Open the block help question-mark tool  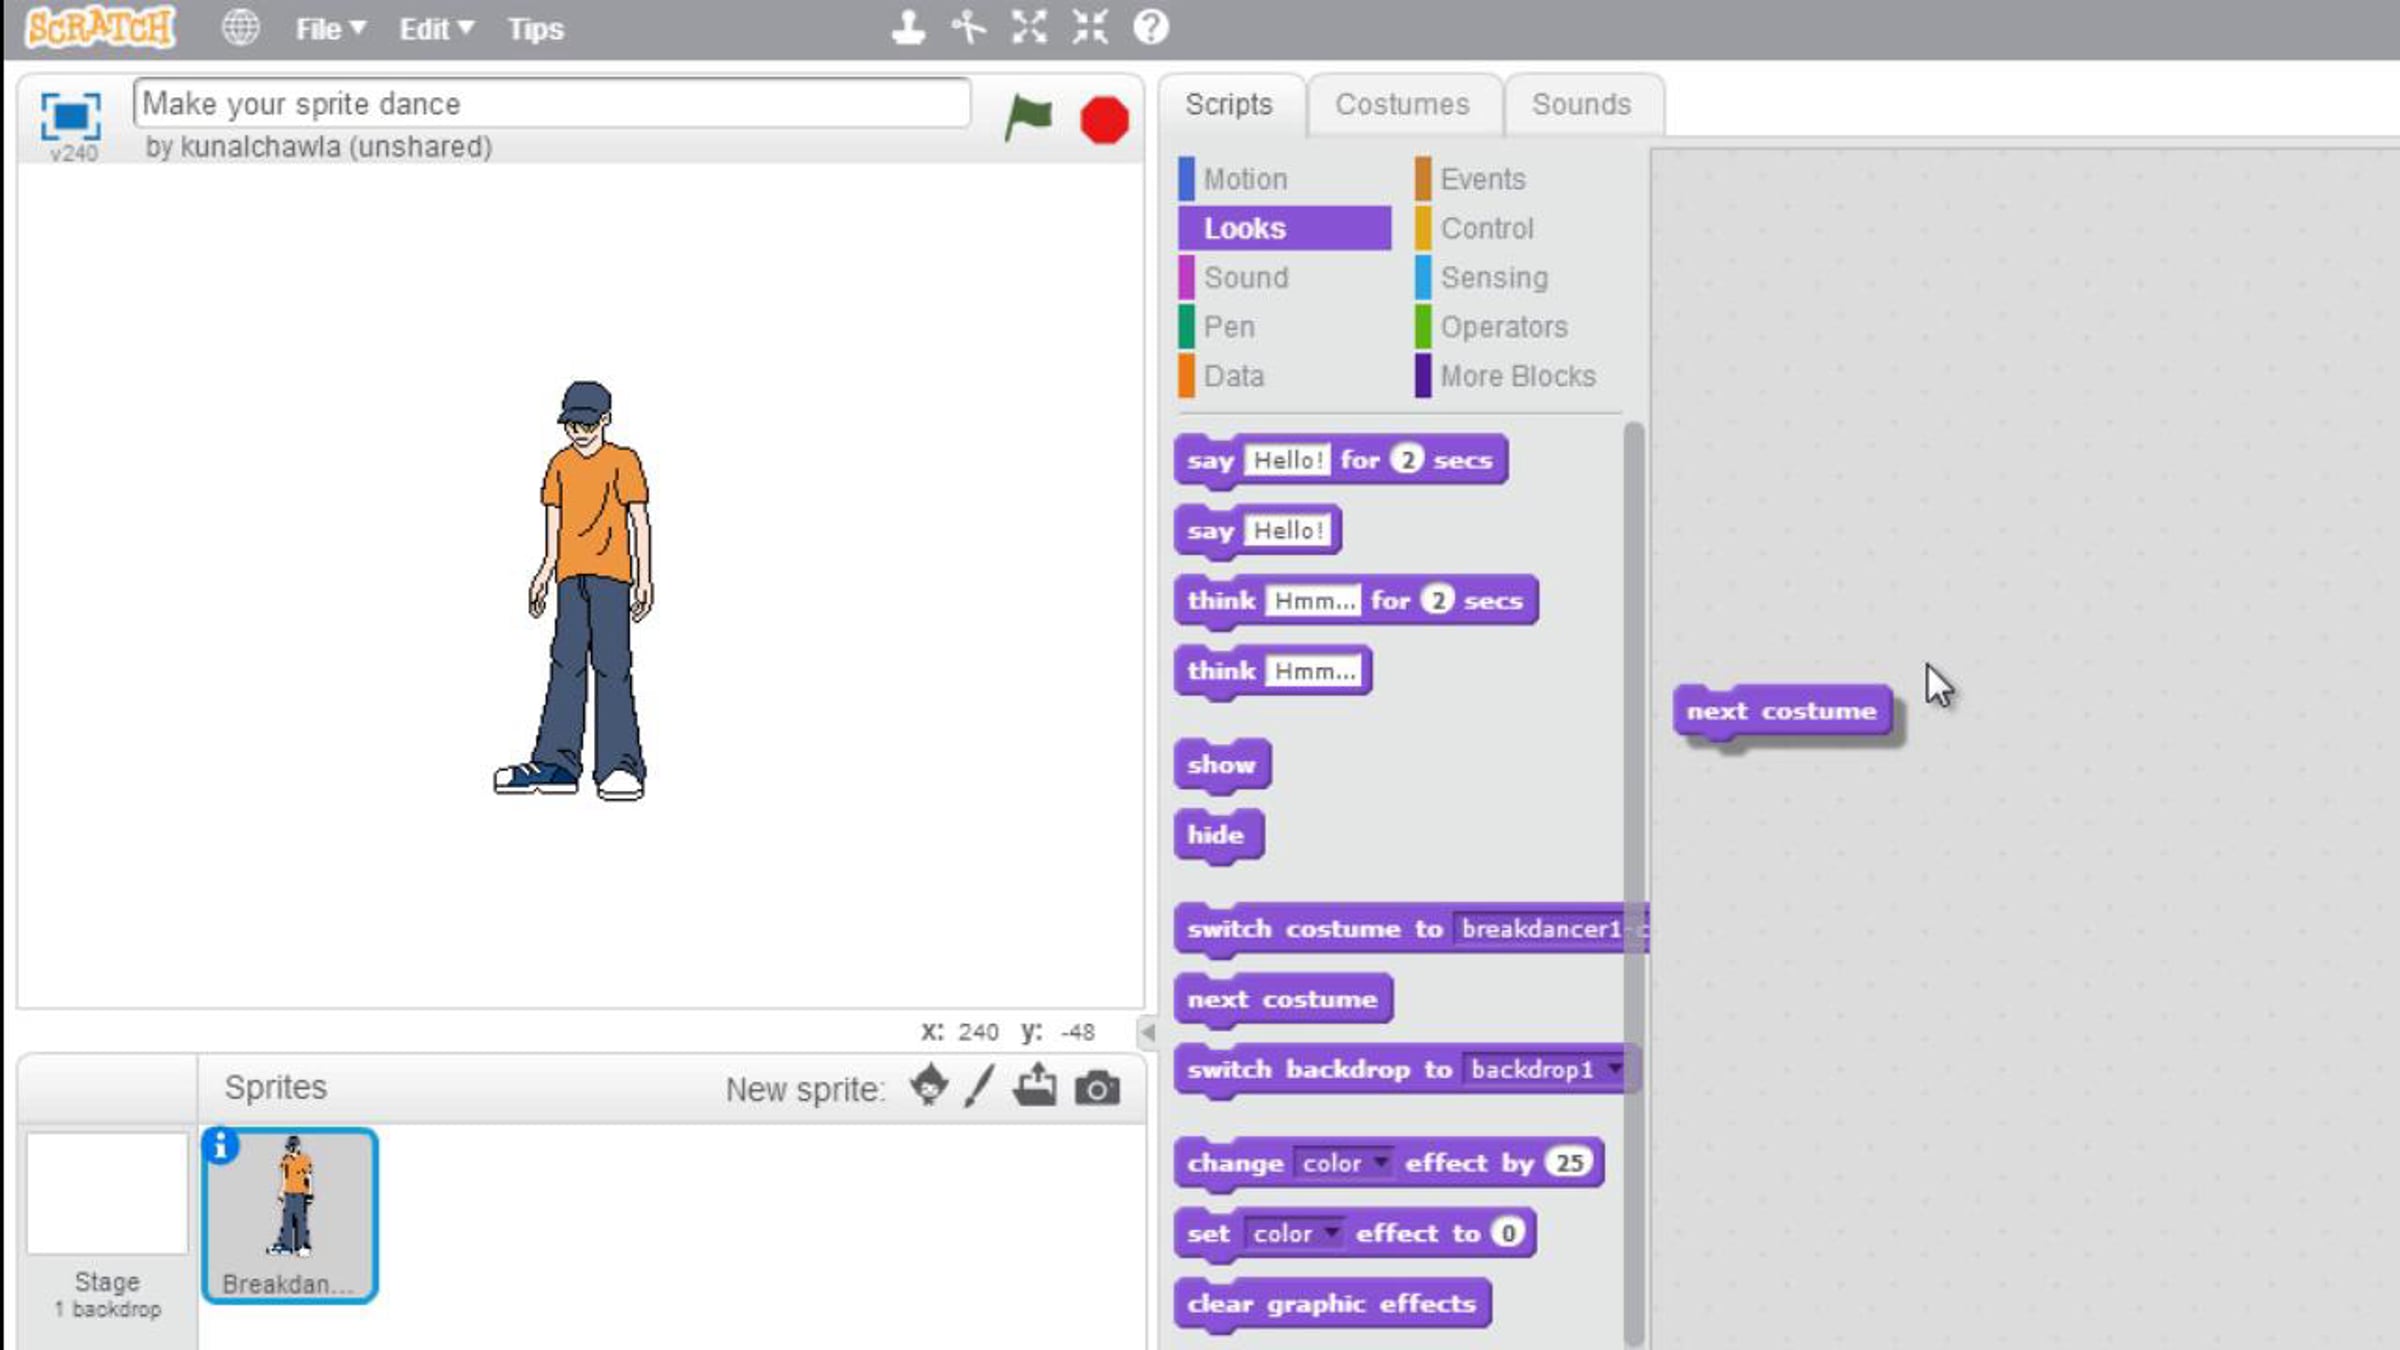pyautogui.click(x=1151, y=28)
